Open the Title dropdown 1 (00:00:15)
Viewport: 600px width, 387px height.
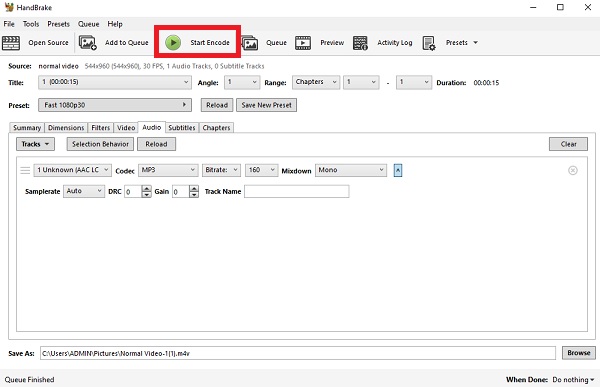[x=115, y=82]
